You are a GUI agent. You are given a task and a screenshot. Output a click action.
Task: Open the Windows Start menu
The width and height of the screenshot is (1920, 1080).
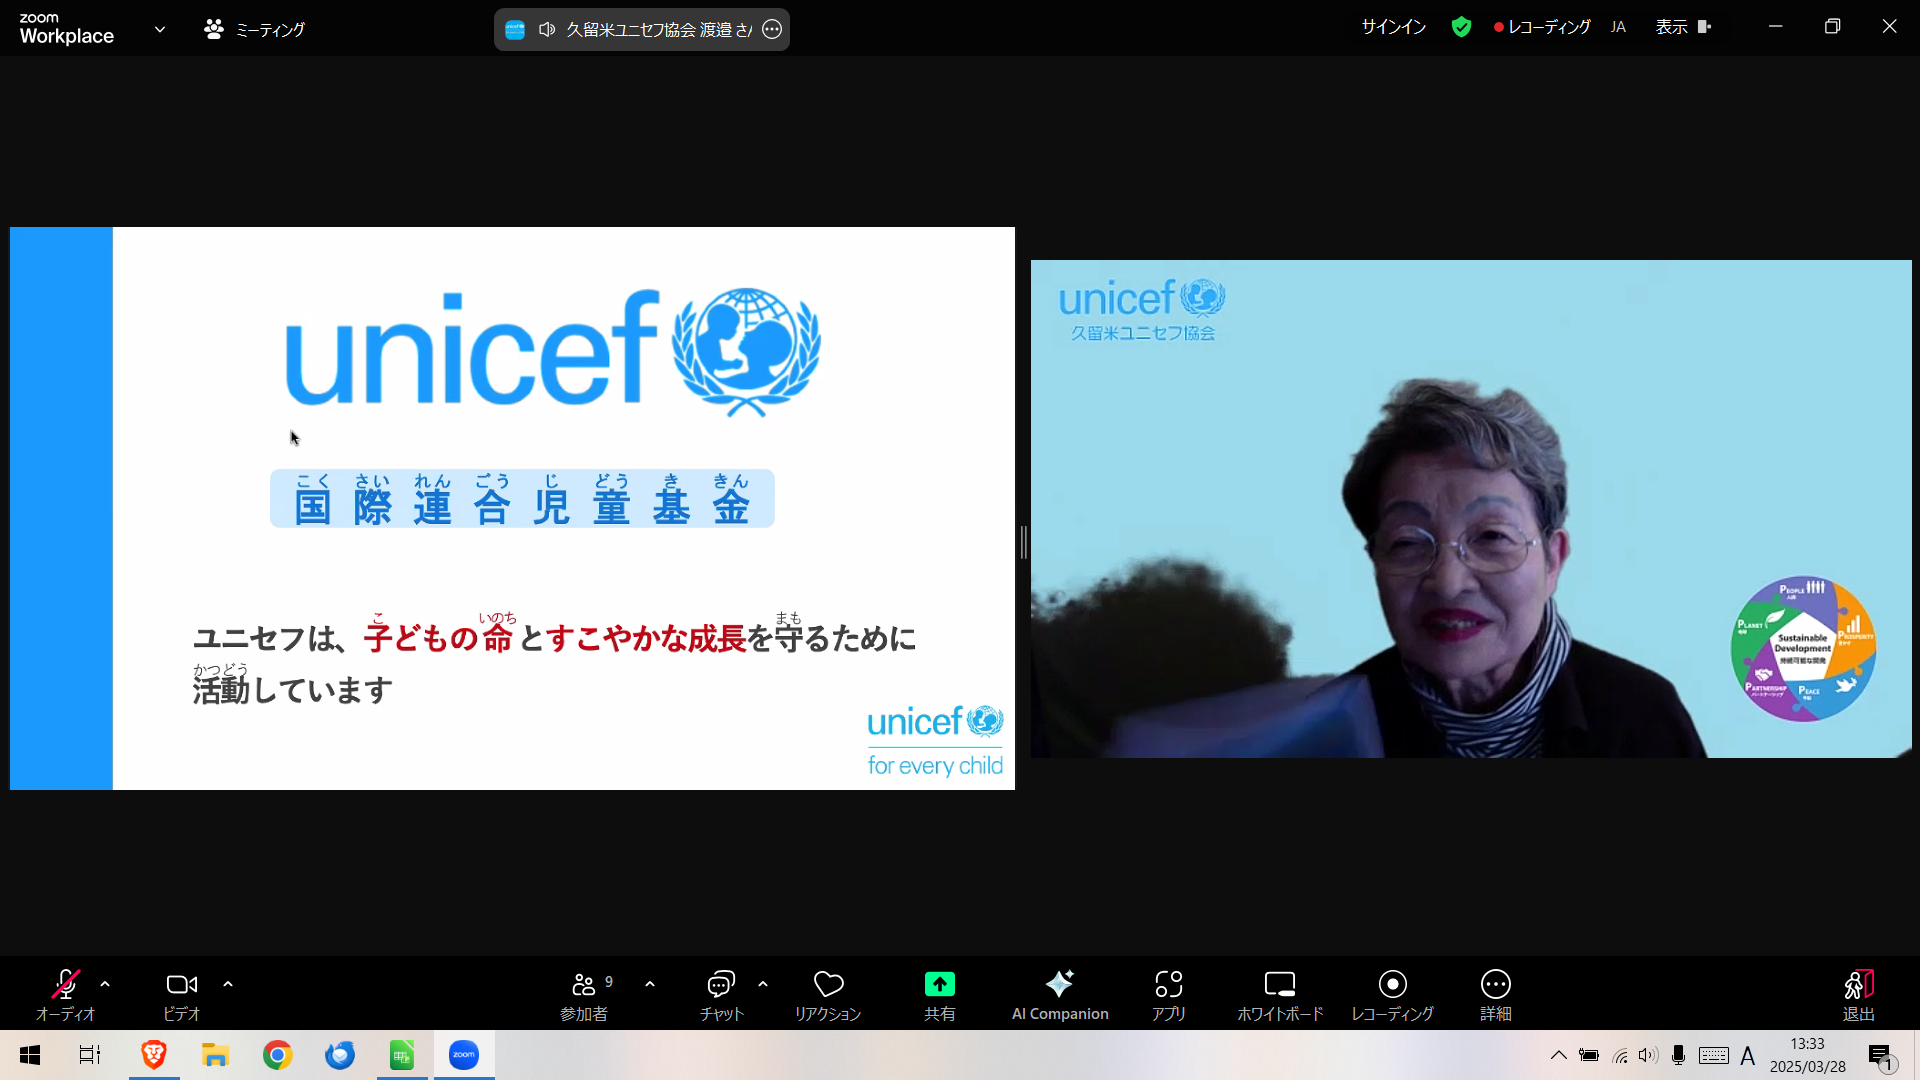click(x=30, y=1055)
